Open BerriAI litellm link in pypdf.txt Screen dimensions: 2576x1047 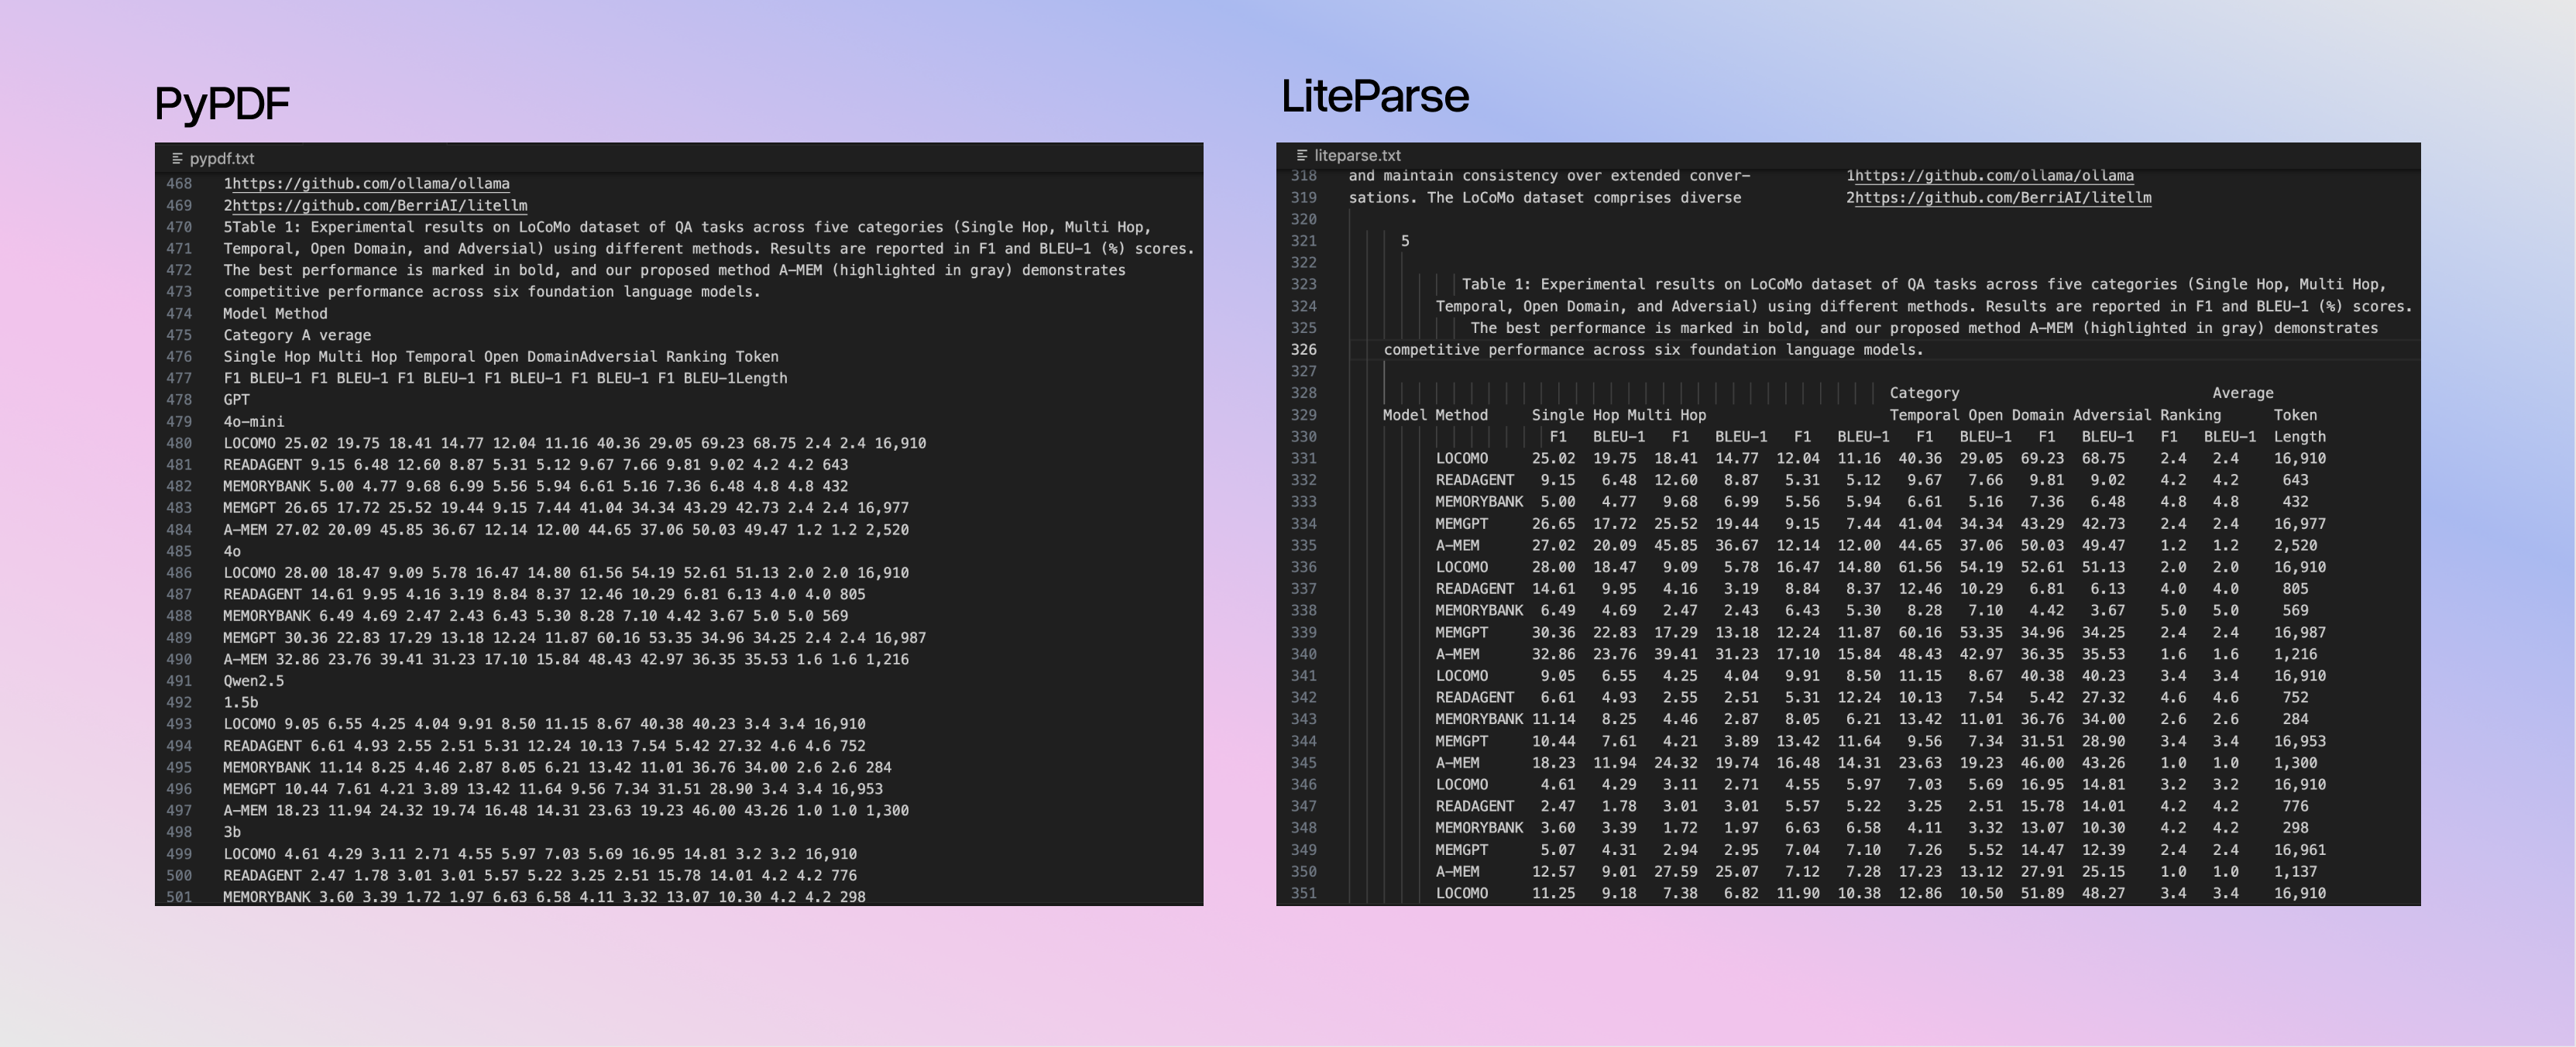tap(379, 205)
